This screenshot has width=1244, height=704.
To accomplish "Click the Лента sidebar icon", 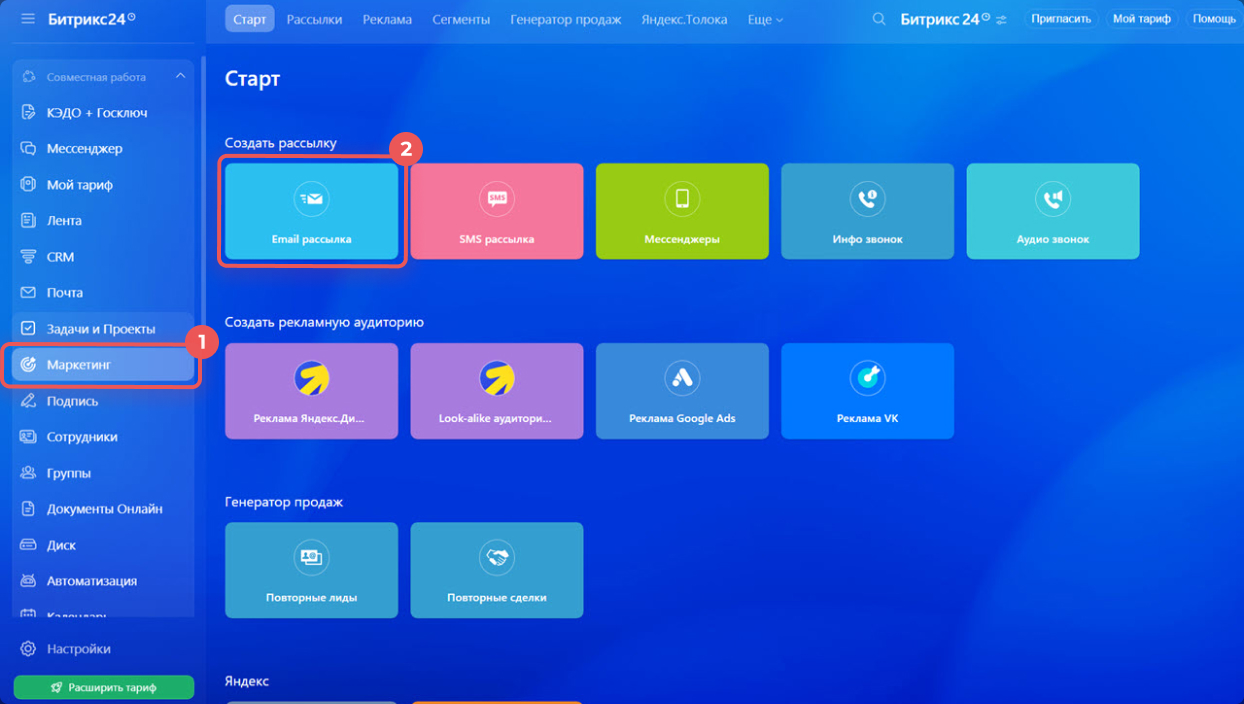I will pyautogui.click(x=28, y=221).
